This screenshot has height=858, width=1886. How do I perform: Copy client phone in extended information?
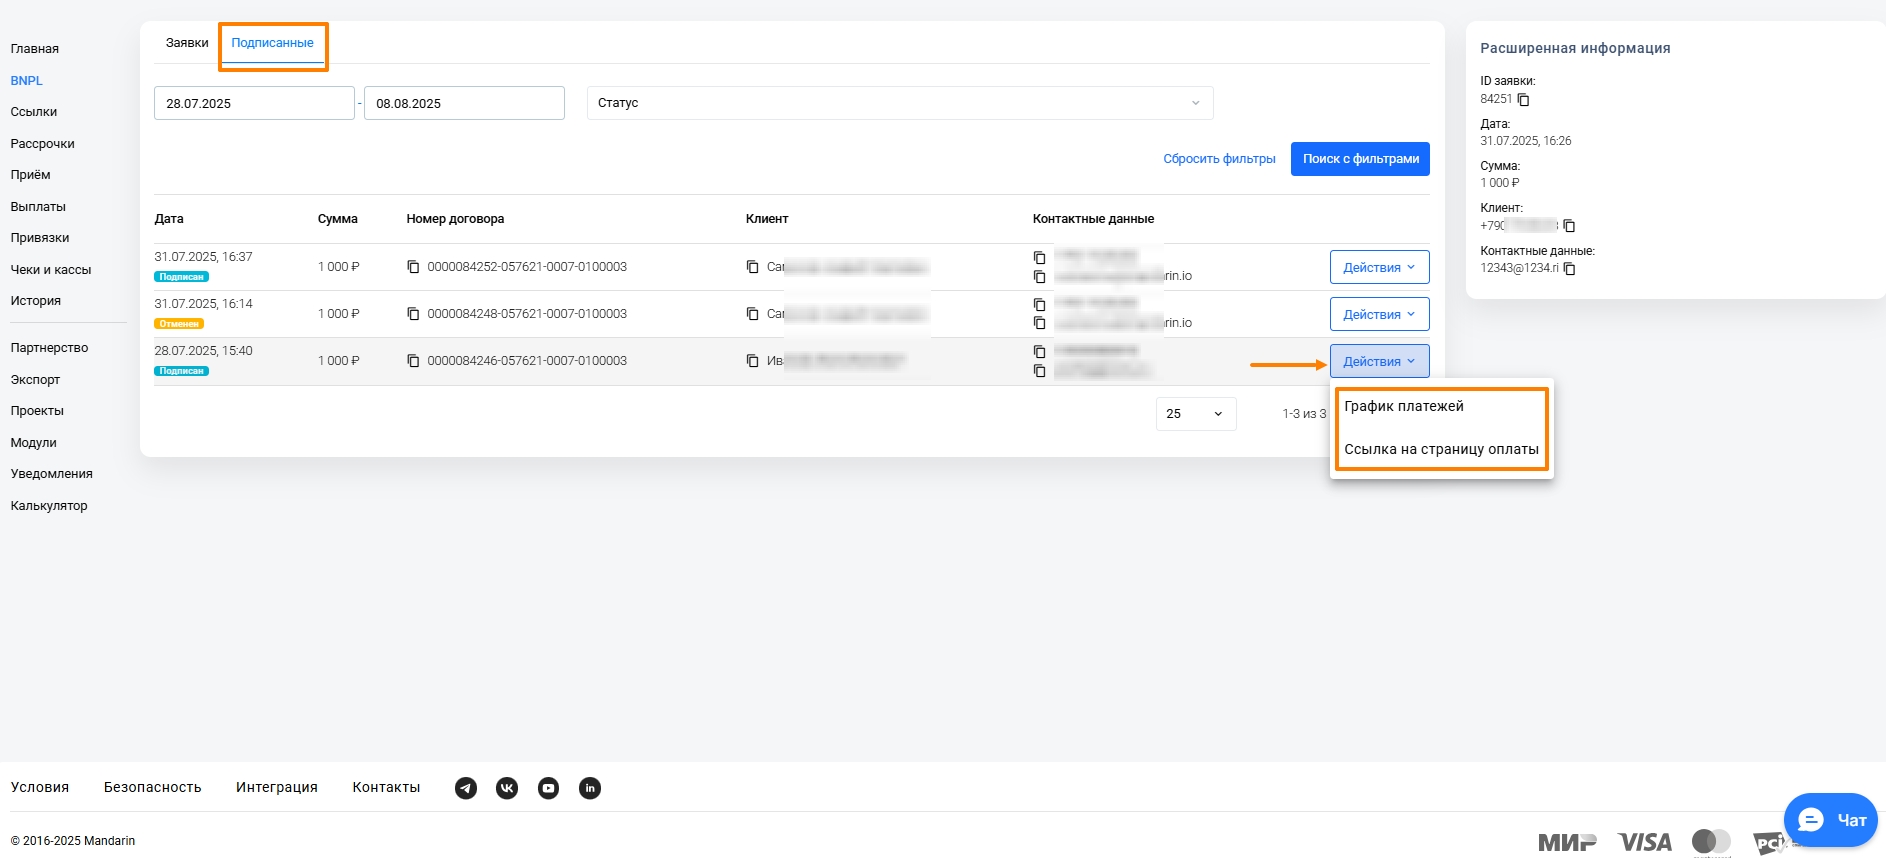[x=1569, y=226]
